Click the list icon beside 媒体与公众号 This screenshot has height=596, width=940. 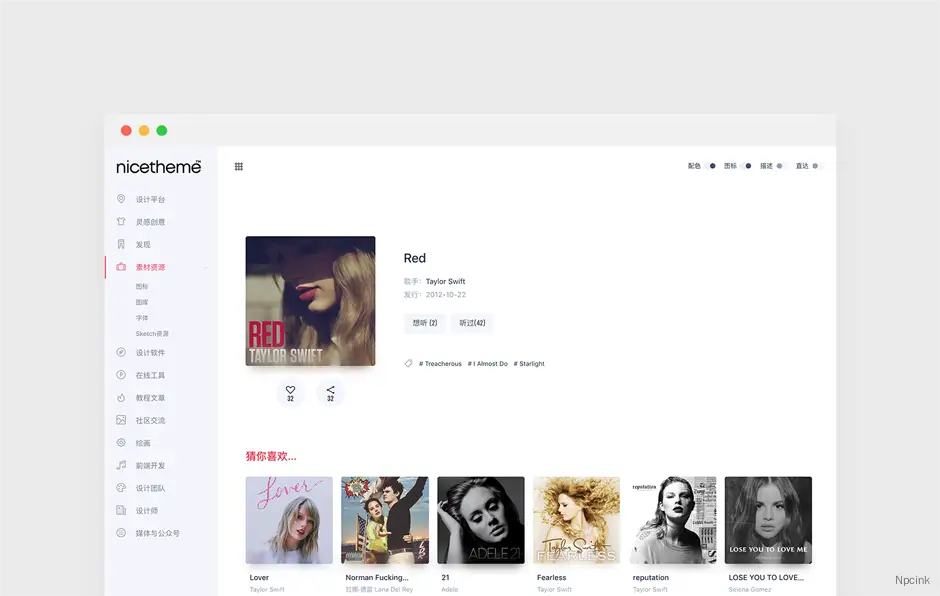[121, 532]
